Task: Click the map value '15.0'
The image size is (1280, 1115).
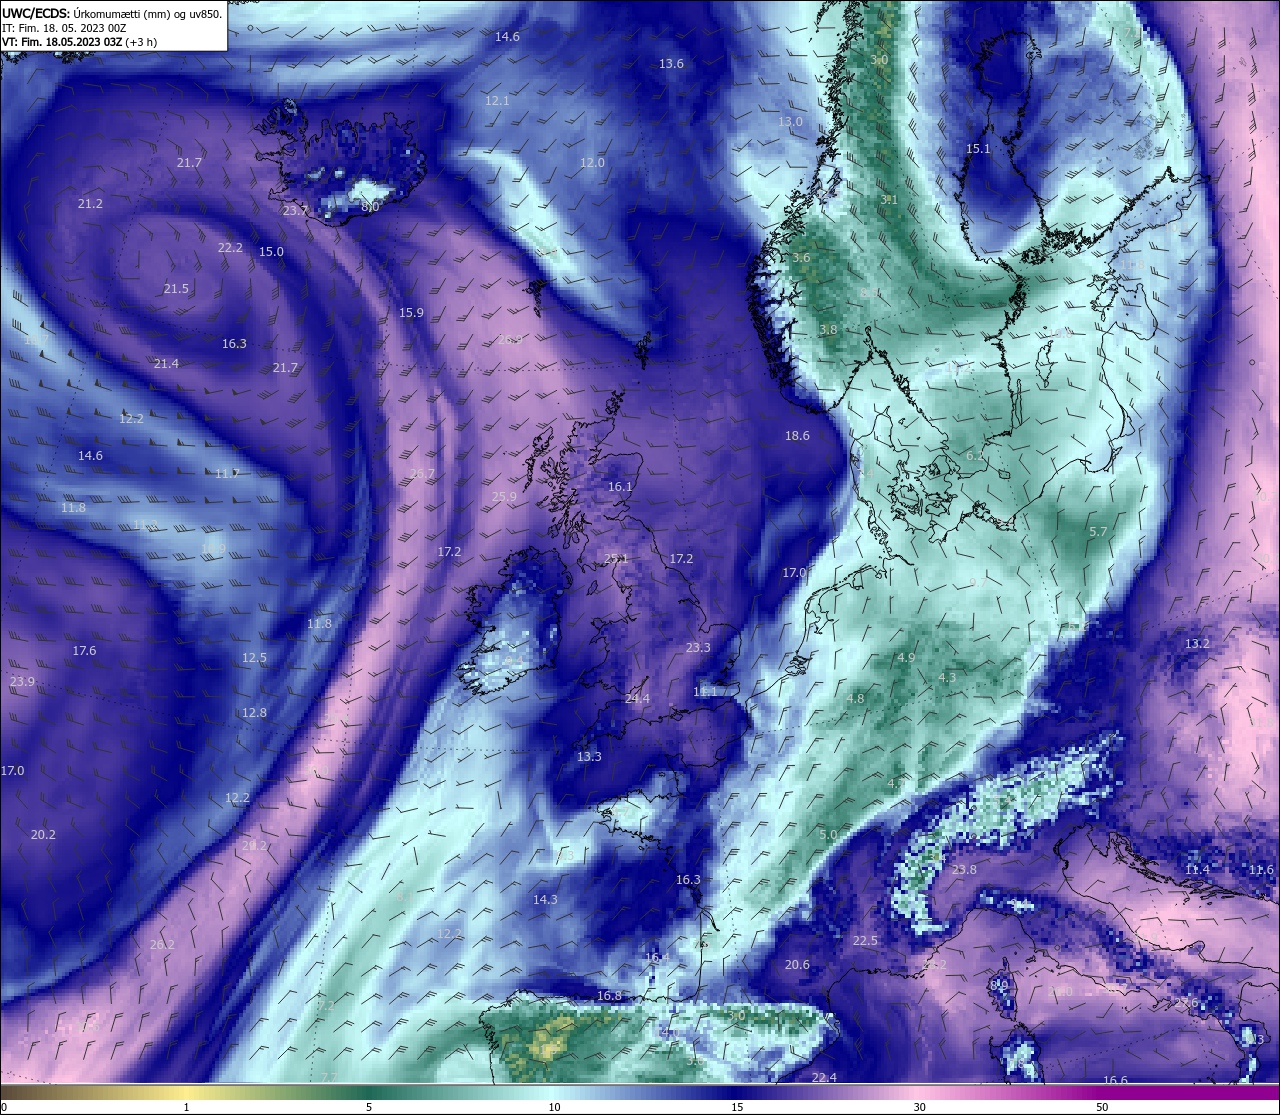Action: point(271,252)
